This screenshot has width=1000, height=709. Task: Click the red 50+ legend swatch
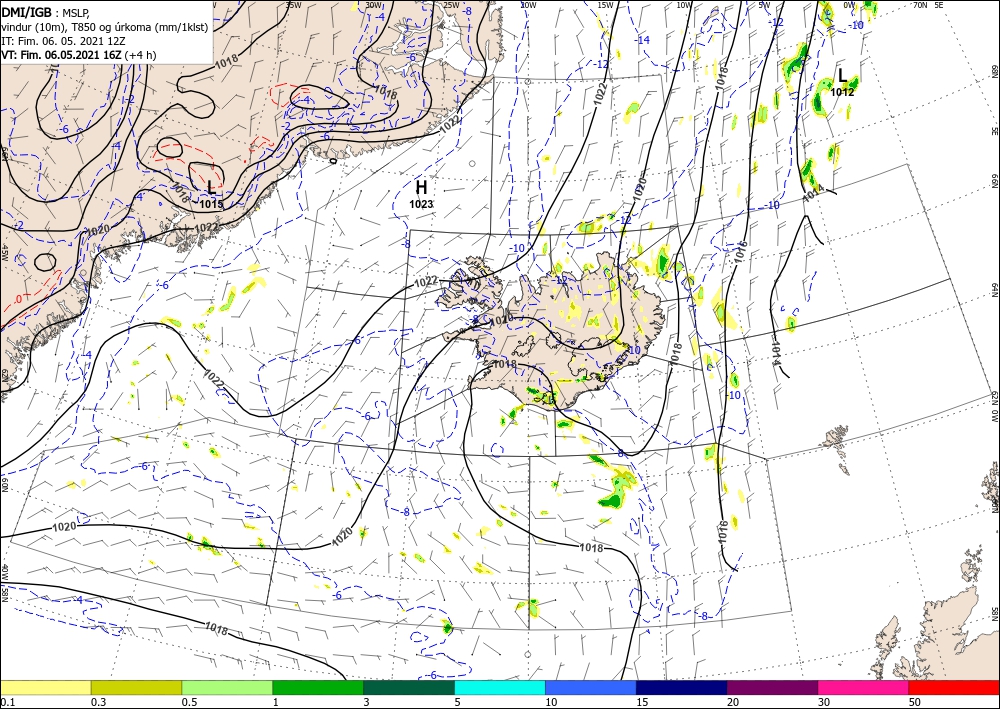954,687
